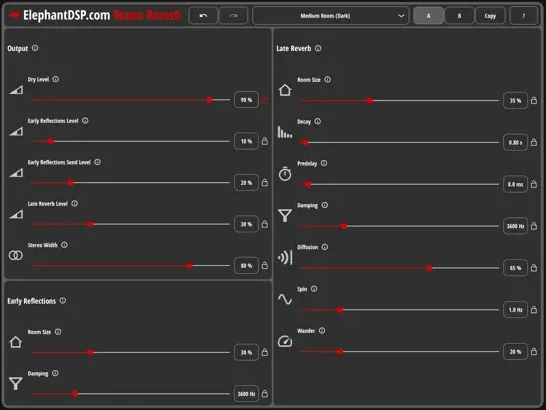Click the Dry Level slider handle
The height and width of the screenshot is (410, 546).
pos(210,100)
